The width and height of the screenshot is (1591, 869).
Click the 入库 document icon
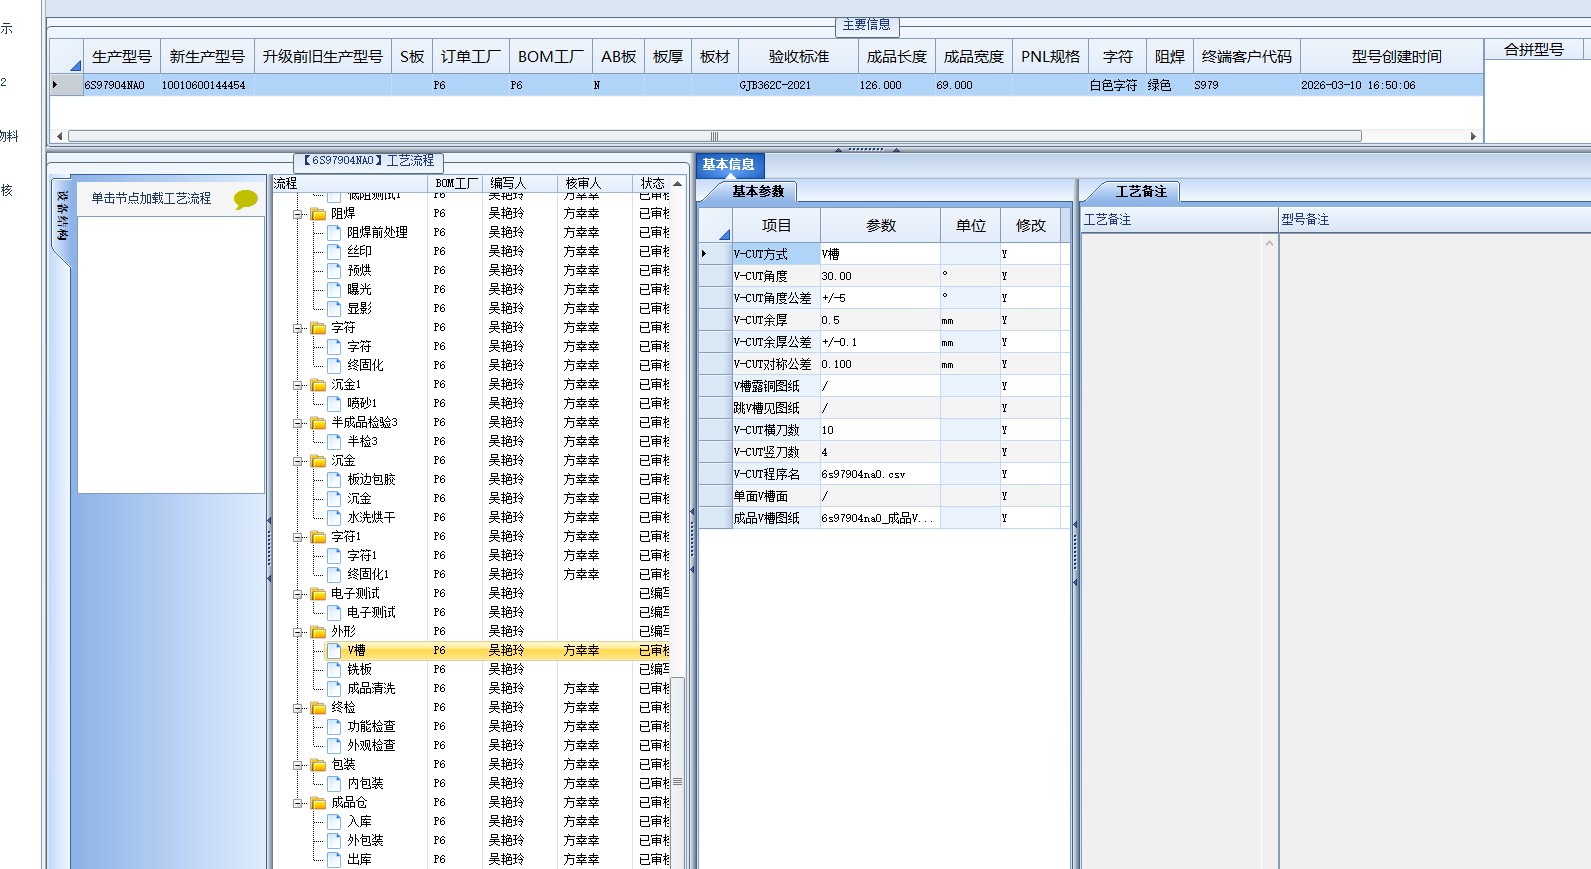coord(335,822)
